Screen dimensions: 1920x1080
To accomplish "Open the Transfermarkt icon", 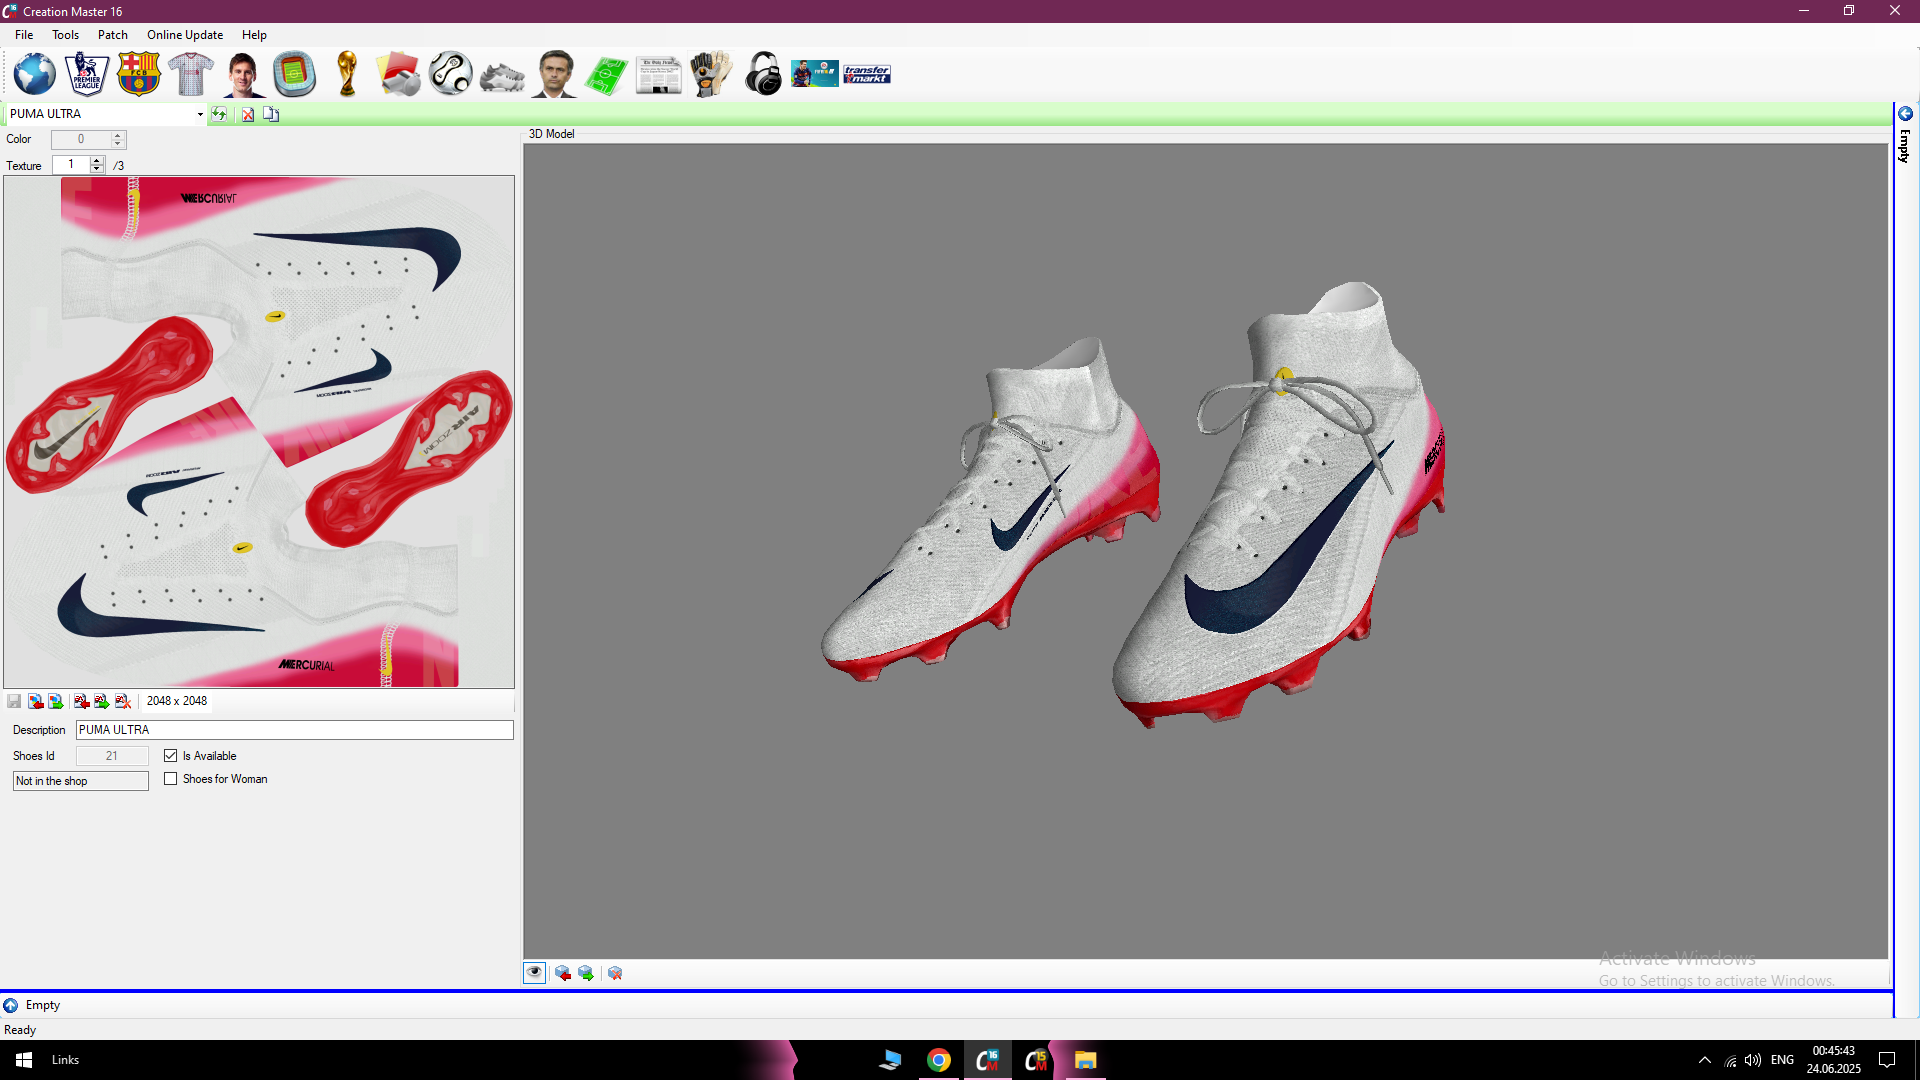I will pyautogui.click(x=867, y=74).
